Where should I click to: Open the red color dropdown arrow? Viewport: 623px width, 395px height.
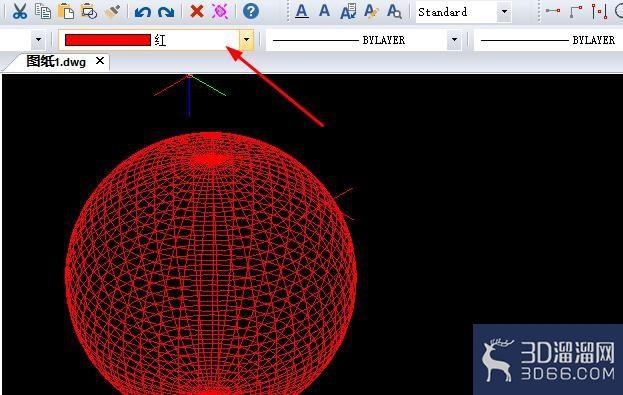click(246, 40)
